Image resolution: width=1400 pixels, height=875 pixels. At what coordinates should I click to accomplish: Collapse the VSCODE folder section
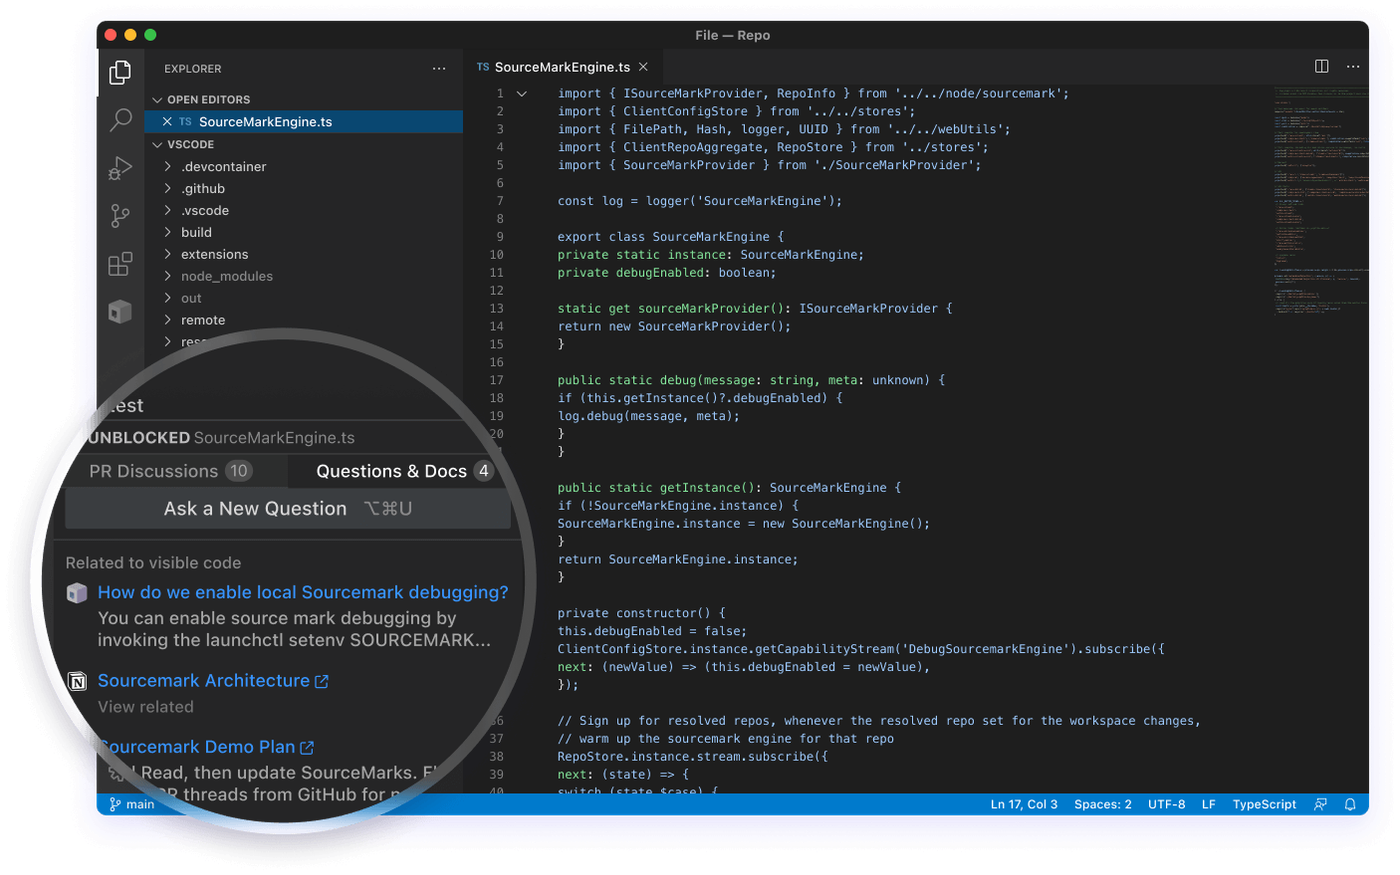(157, 145)
